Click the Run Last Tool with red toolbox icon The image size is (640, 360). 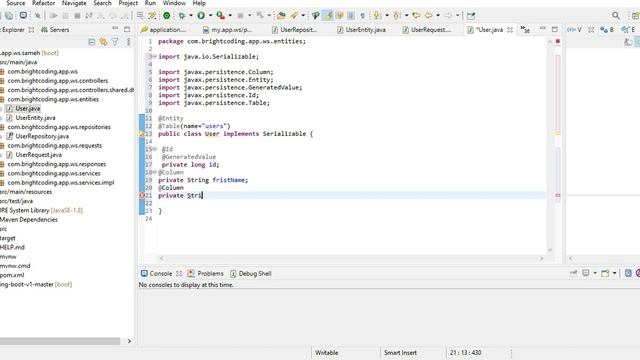tap(220, 16)
